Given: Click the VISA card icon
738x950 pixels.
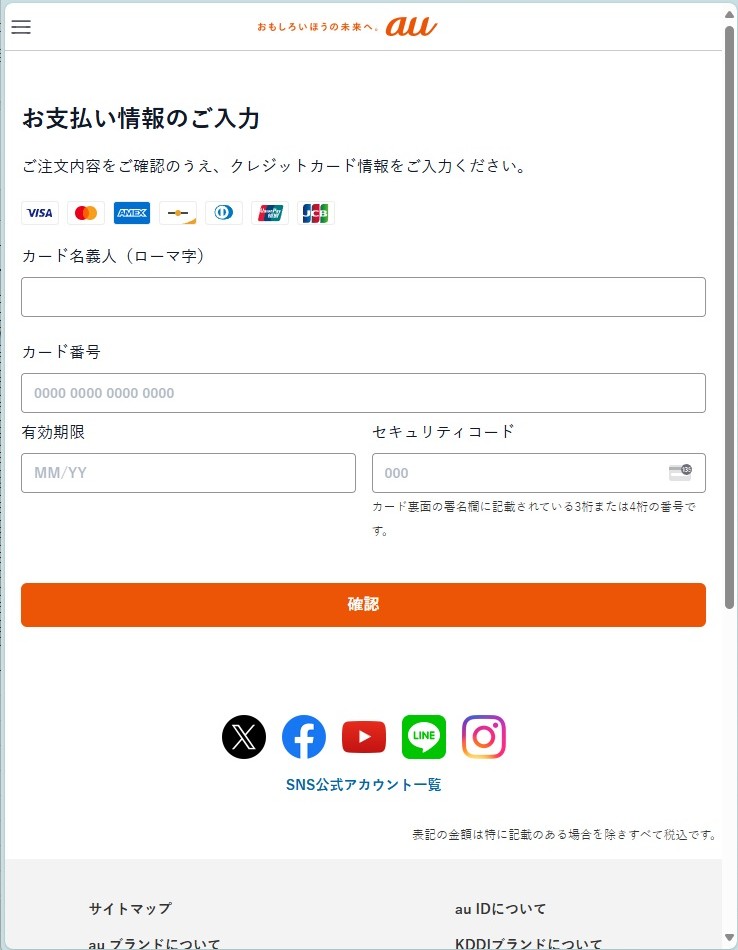Looking at the screenshot, I should point(40,213).
